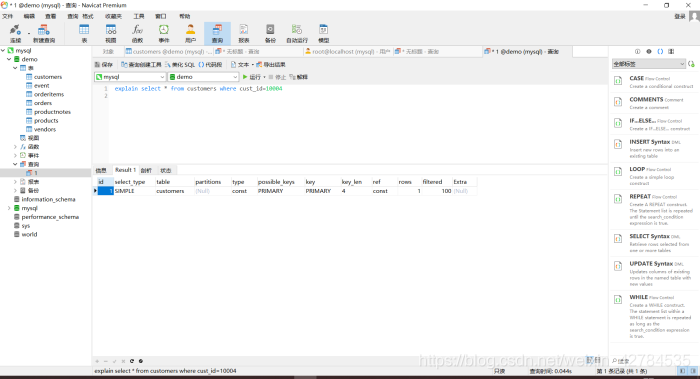Screen dimensions: 700x379
Task: Open the run dropdown arrow next to 运行
Action: coord(264,77)
